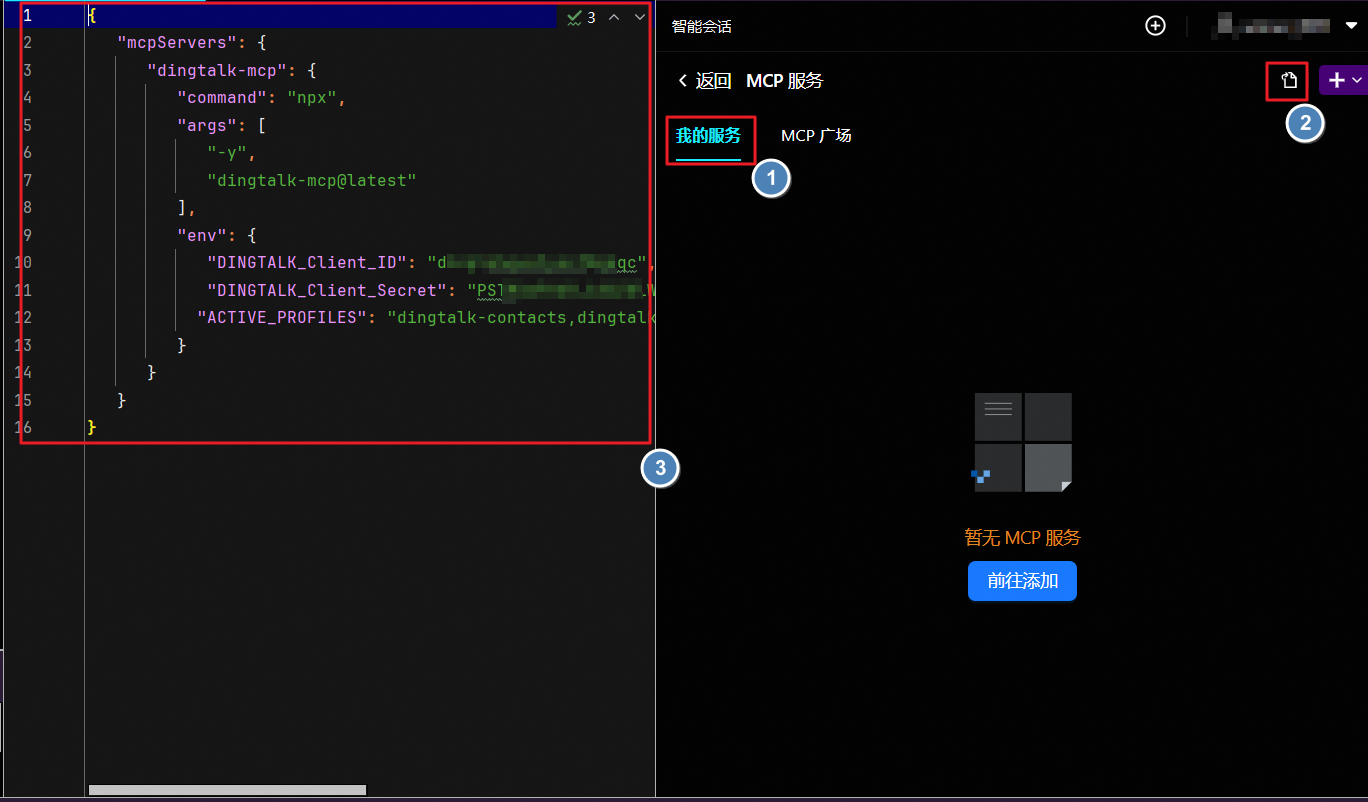Click the "dingtalk-mcp@latest" string
Image resolution: width=1368 pixels, height=802 pixels.
311,180
